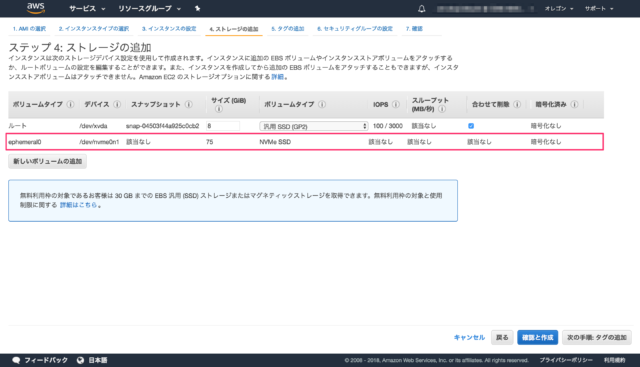Image resolution: width=640 pixels, height=367 pixels.
Task: Click the 確認と作成 button
Action: coord(538,337)
